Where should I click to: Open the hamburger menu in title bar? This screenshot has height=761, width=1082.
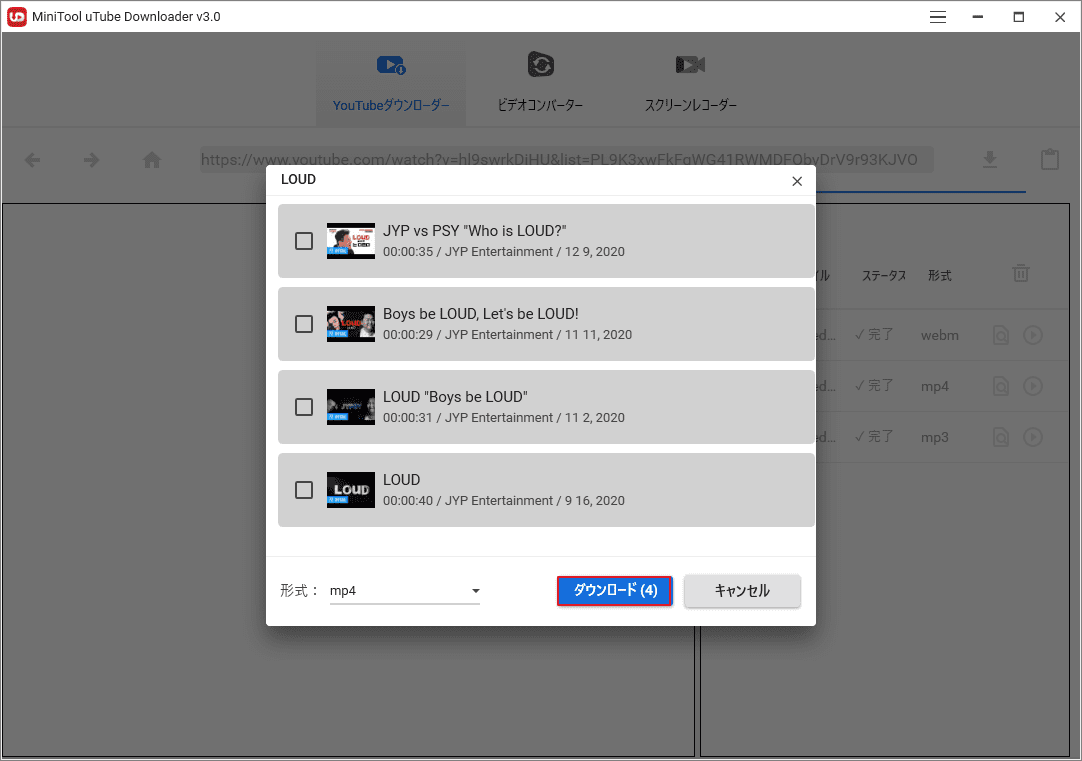coord(938,17)
